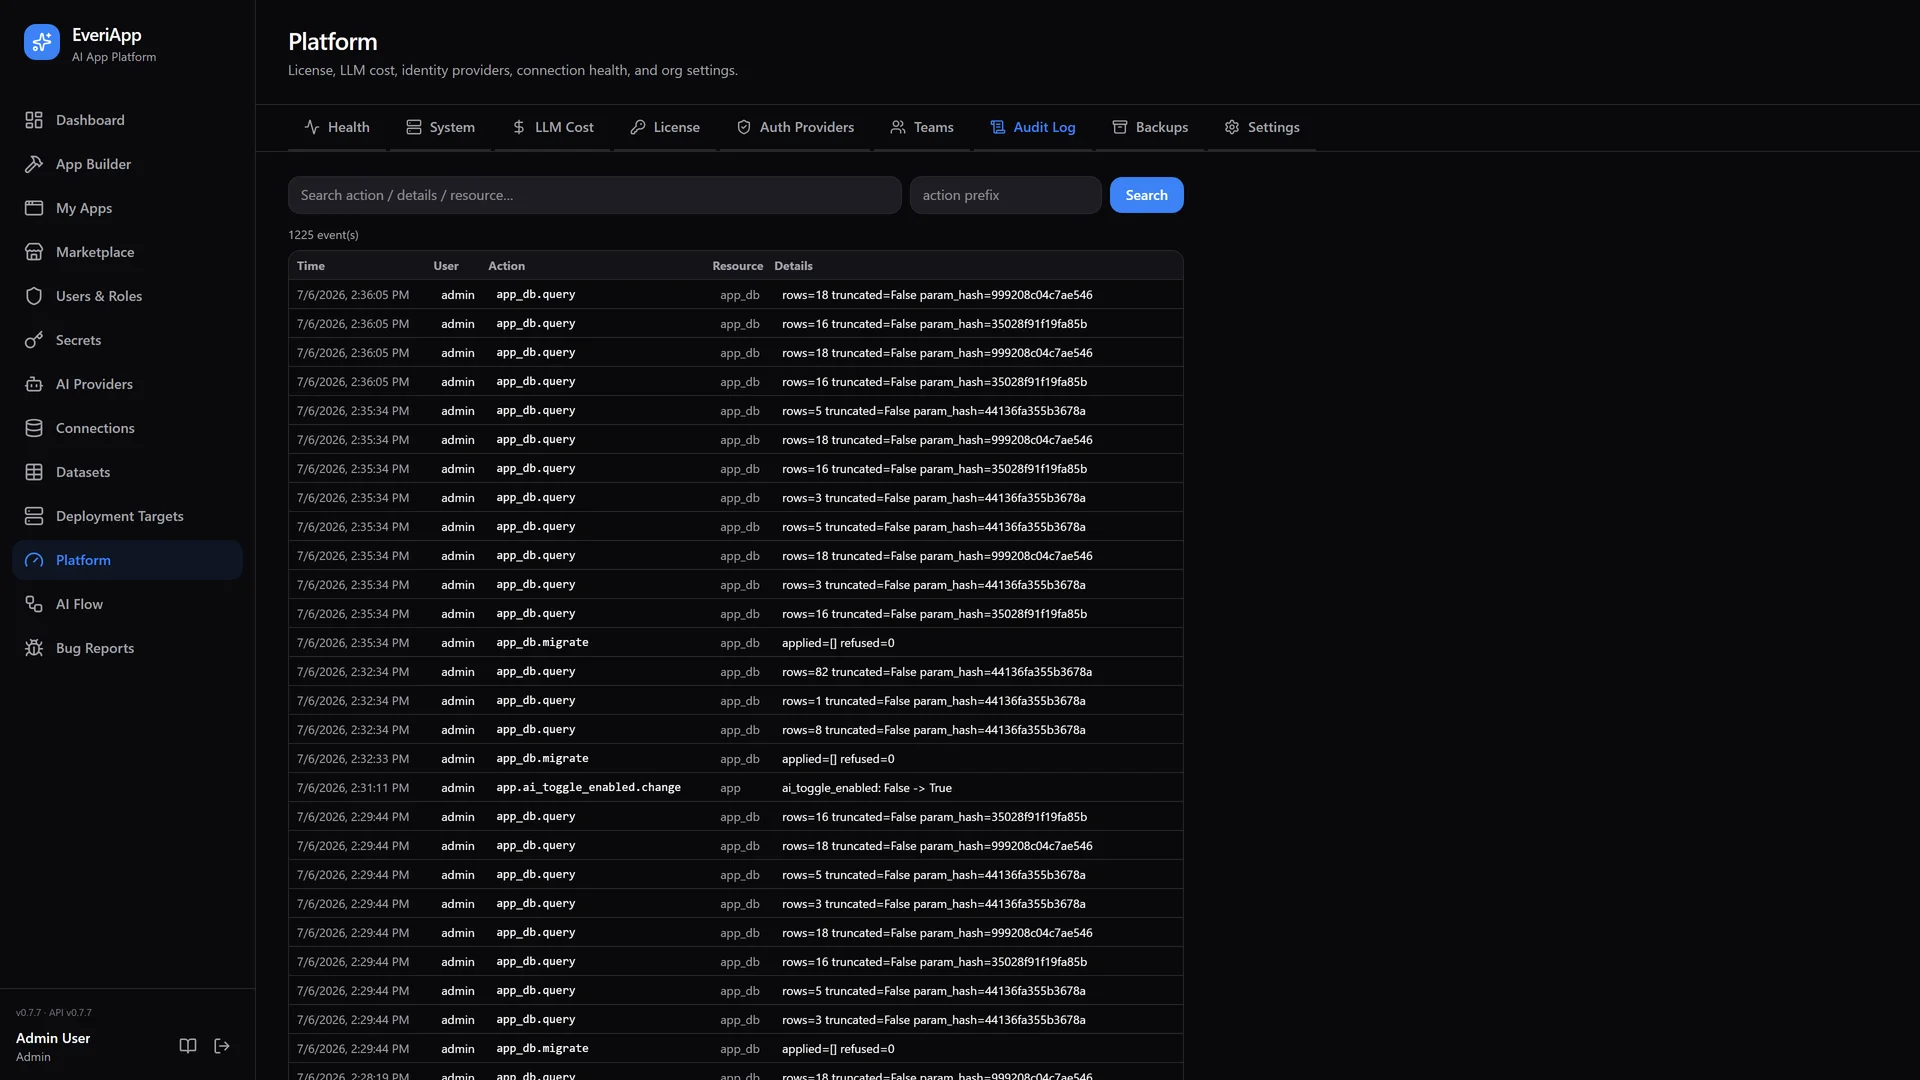1920x1080 pixels.
Task: Click 'ai_toggle_enabled: False -> True' details
Action: [866, 788]
